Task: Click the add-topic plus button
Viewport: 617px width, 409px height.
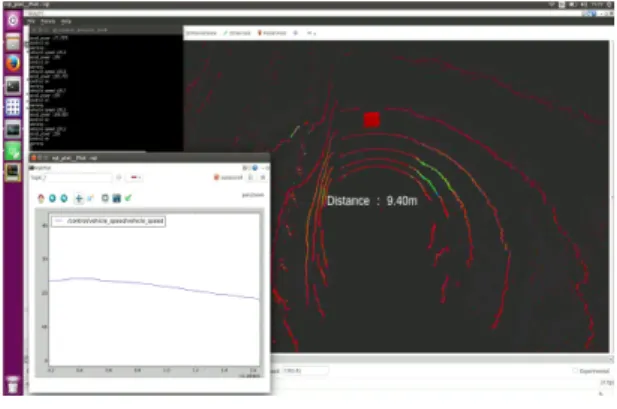Action: tap(119, 178)
